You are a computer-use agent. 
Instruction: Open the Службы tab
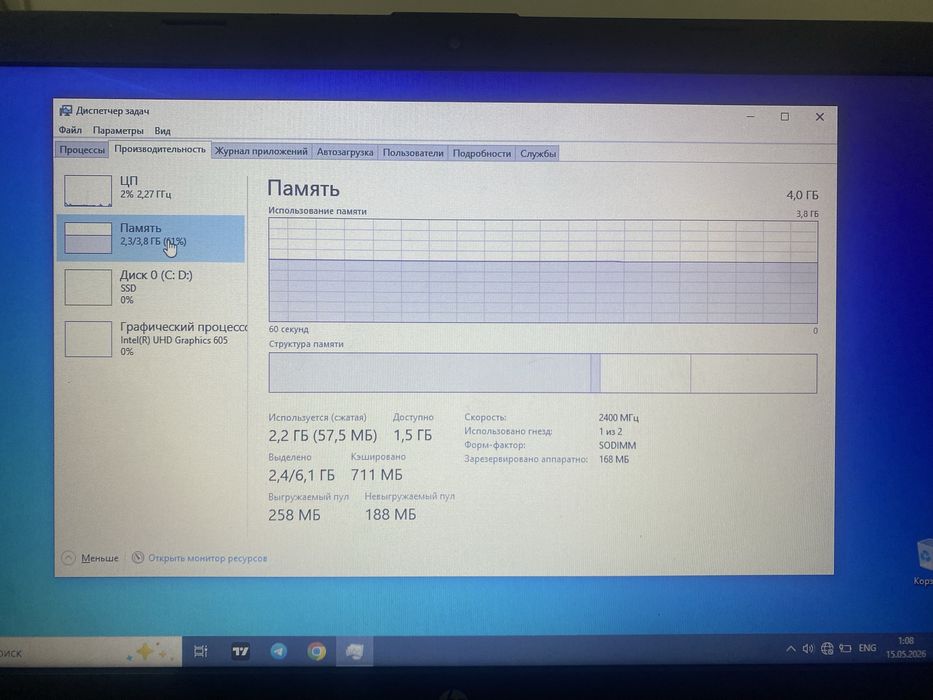[538, 154]
